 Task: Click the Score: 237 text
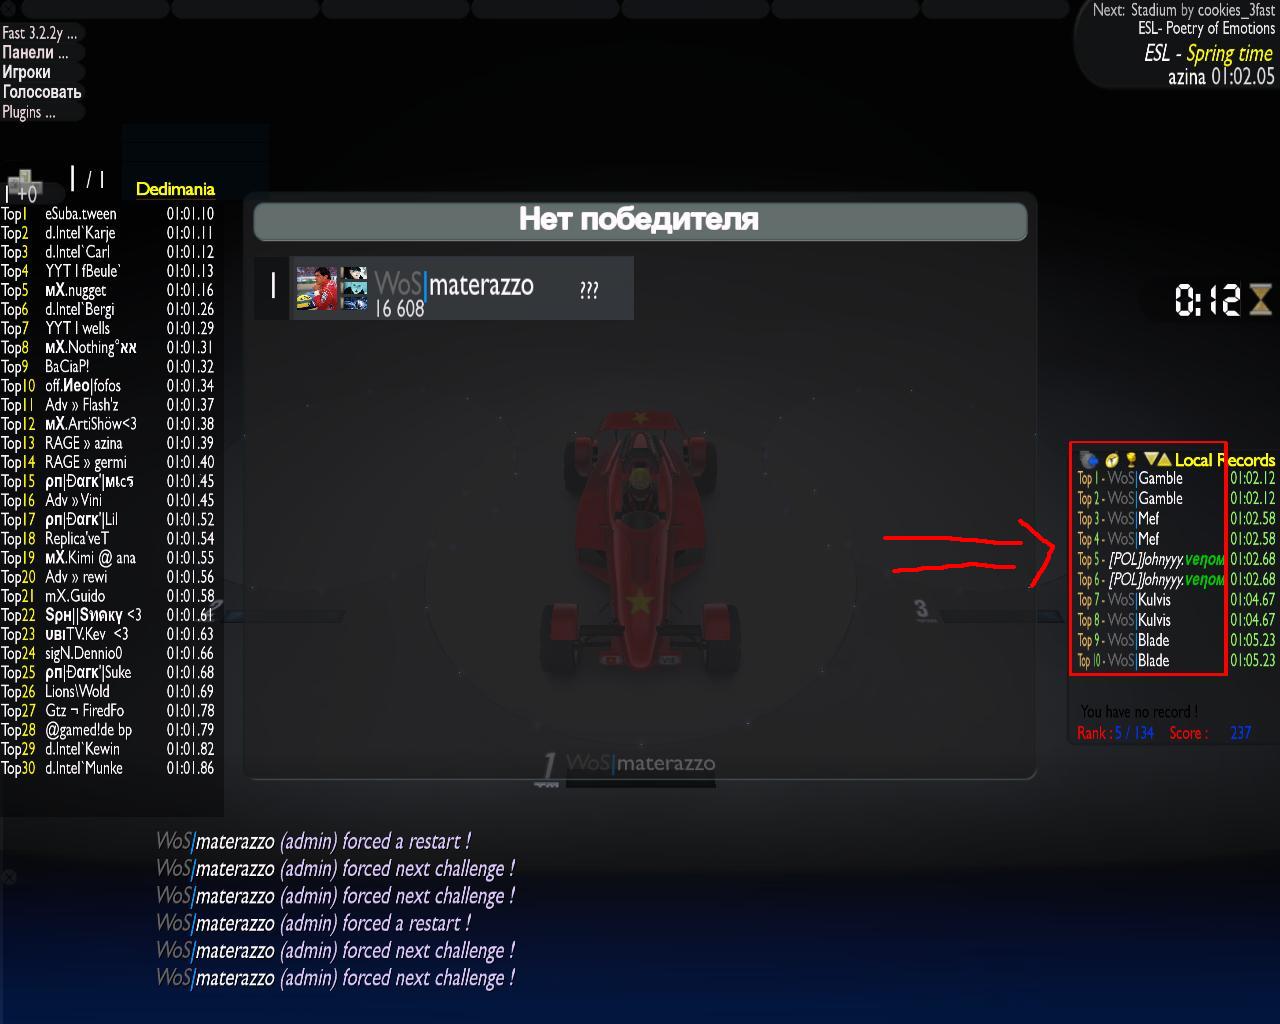pos(1210,733)
